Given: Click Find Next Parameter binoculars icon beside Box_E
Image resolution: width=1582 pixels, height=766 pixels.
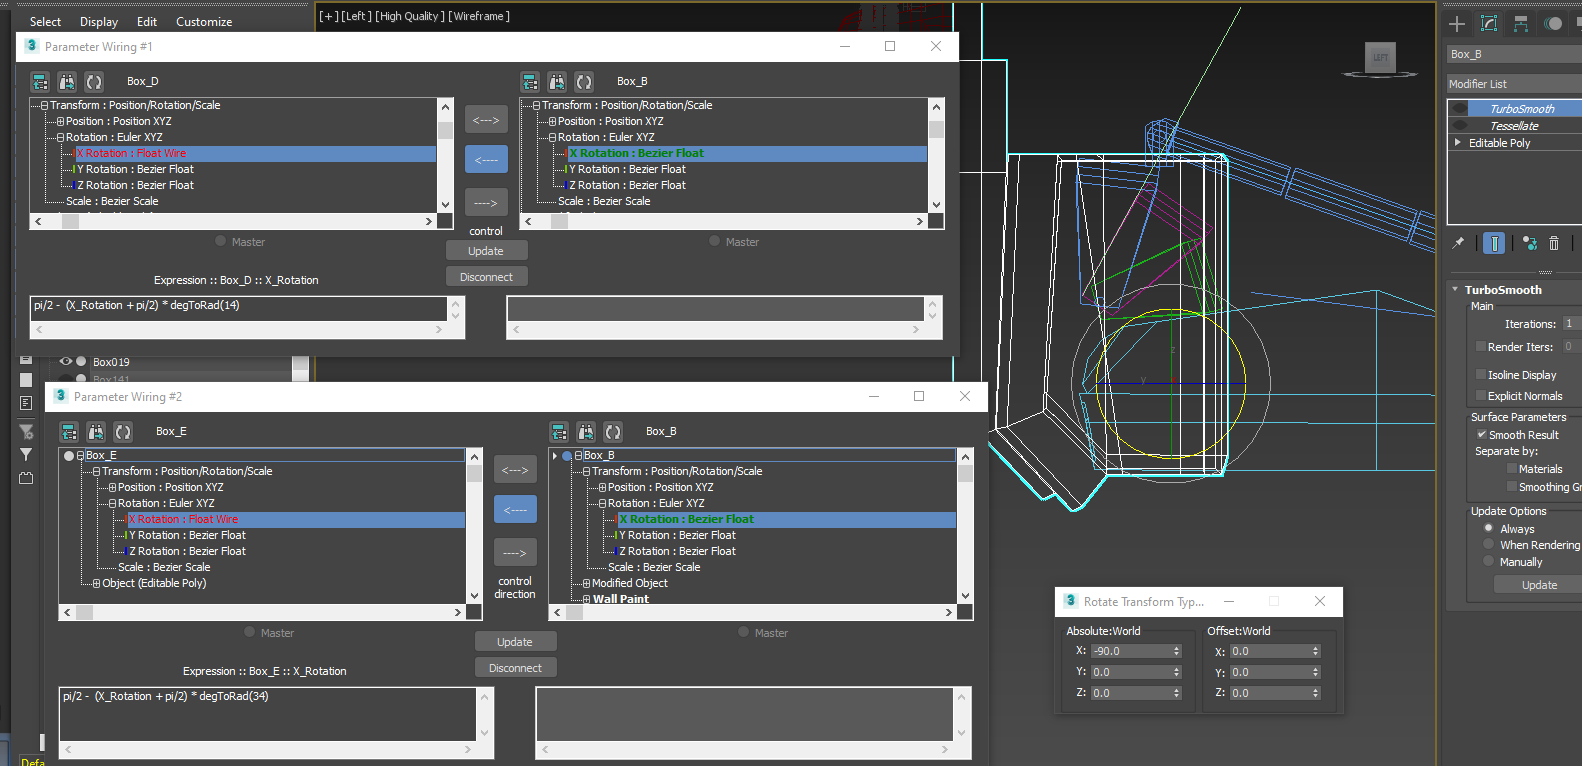Looking at the screenshot, I should click(96, 432).
